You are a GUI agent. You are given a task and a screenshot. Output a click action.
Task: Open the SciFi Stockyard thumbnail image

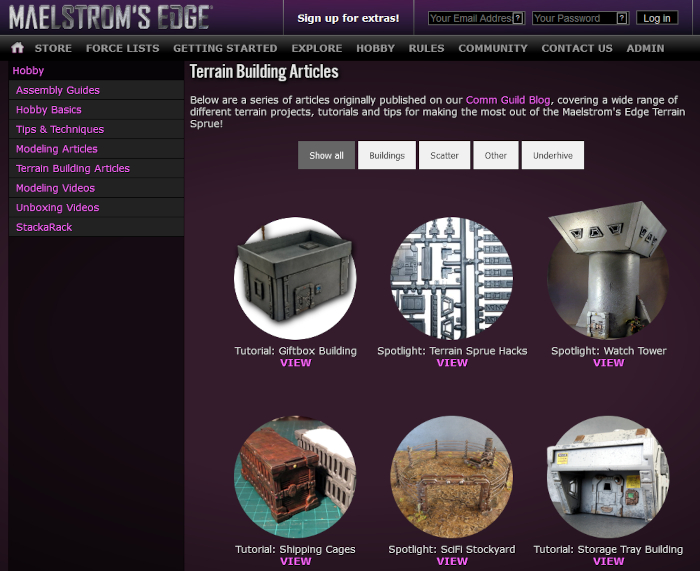pyautogui.click(x=452, y=477)
